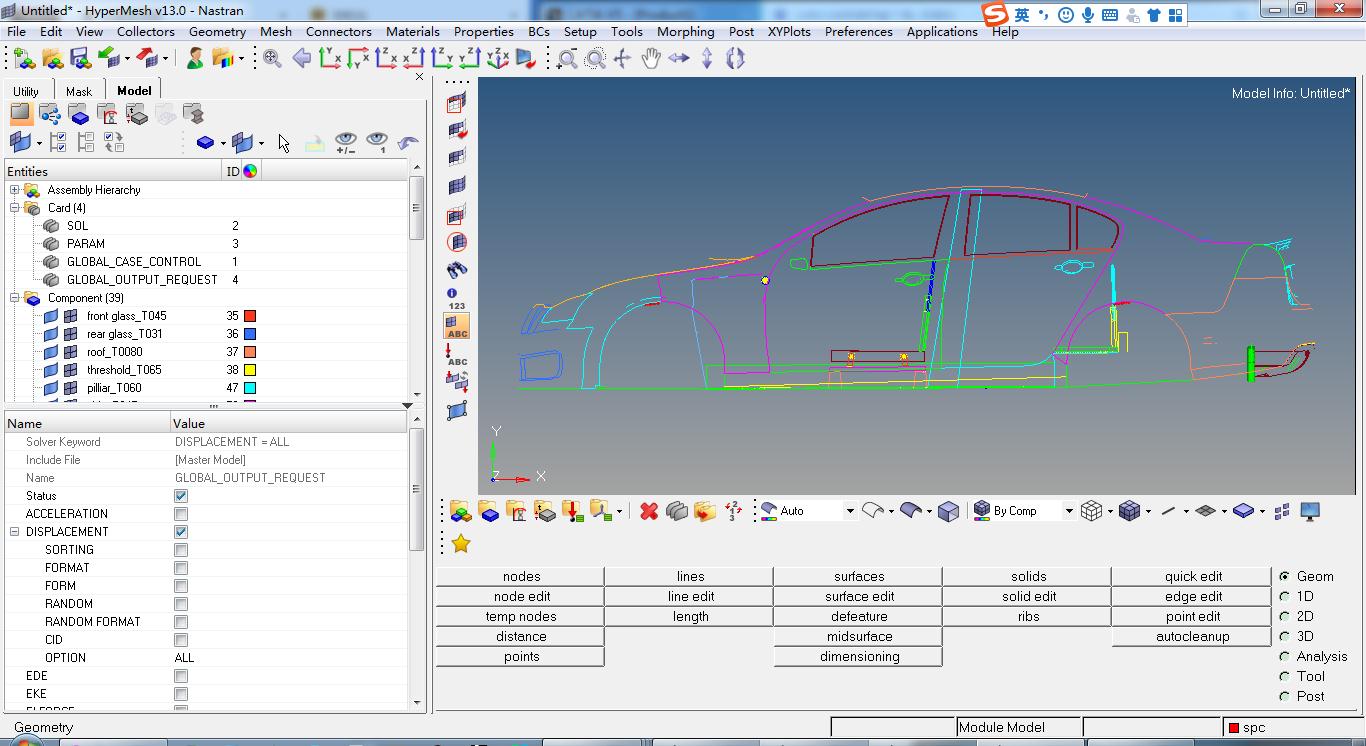This screenshot has height=746, width=1366.
Task: Open the Geometry menu
Action: [x=217, y=31]
